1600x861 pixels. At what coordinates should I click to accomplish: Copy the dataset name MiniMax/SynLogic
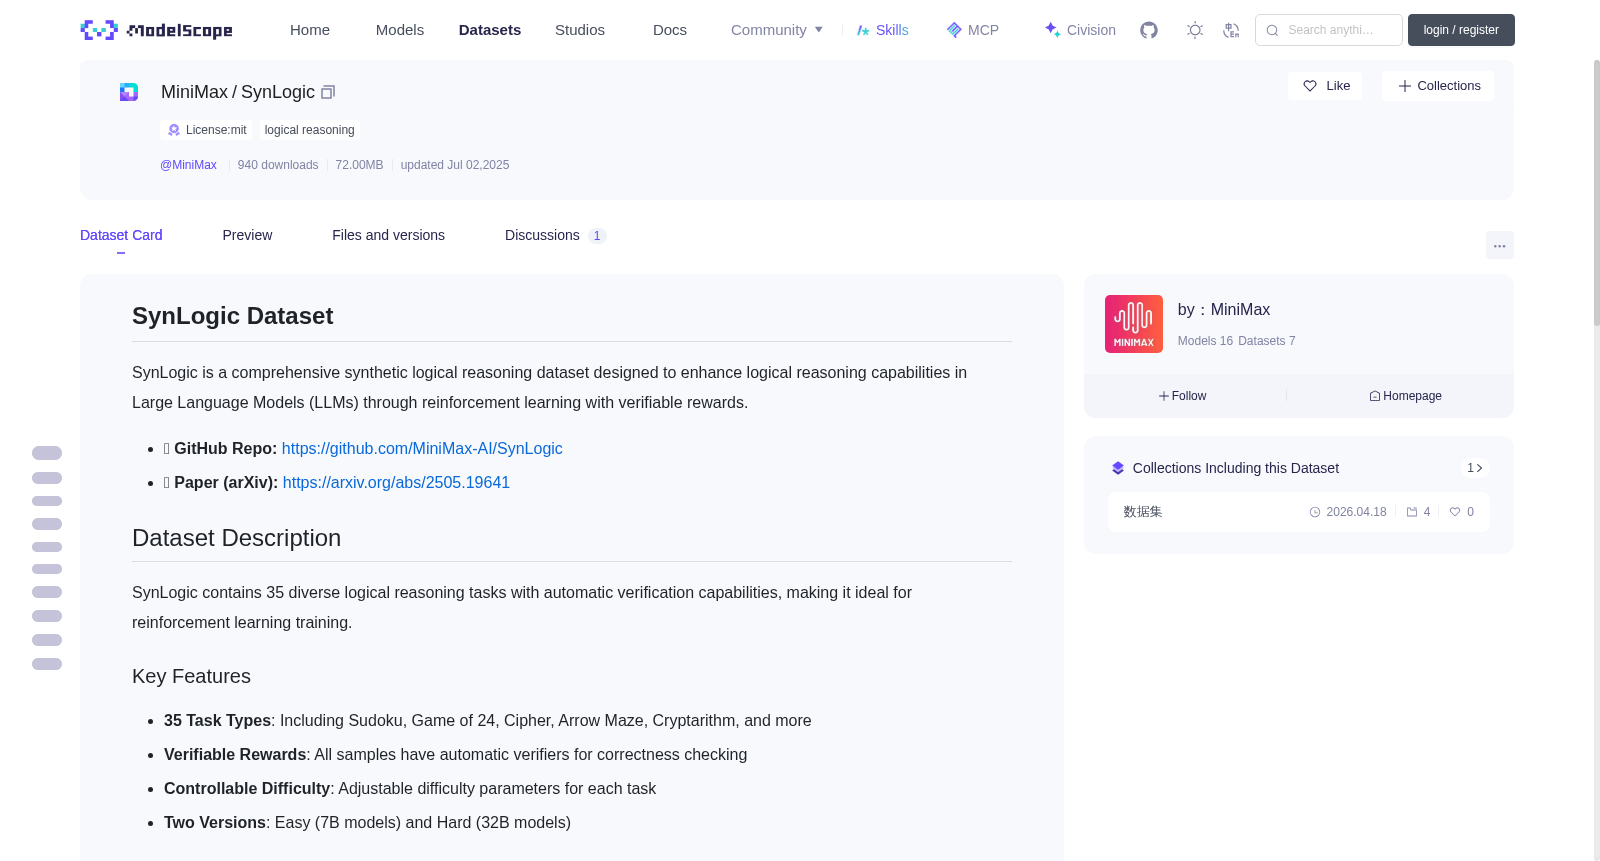(x=328, y=92)
